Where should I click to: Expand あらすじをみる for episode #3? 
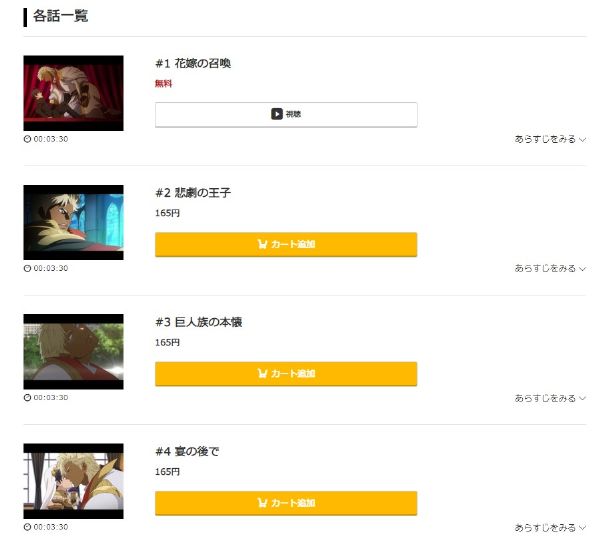pos(550,398)
